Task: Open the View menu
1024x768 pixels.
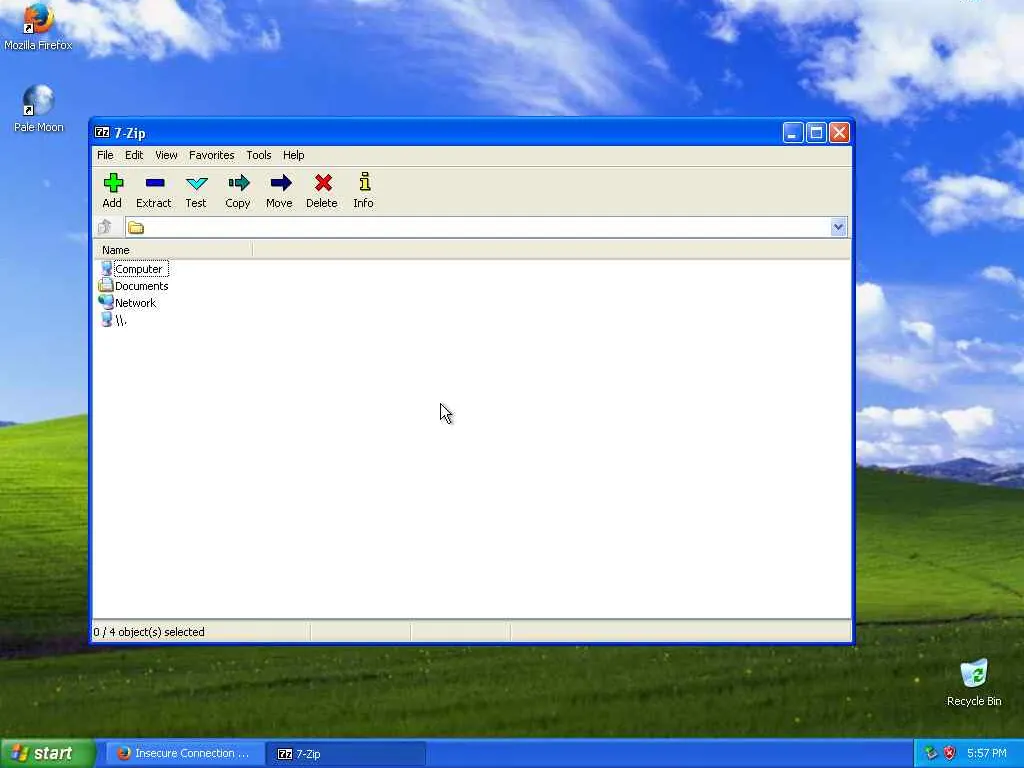Action: coord(166,155)
